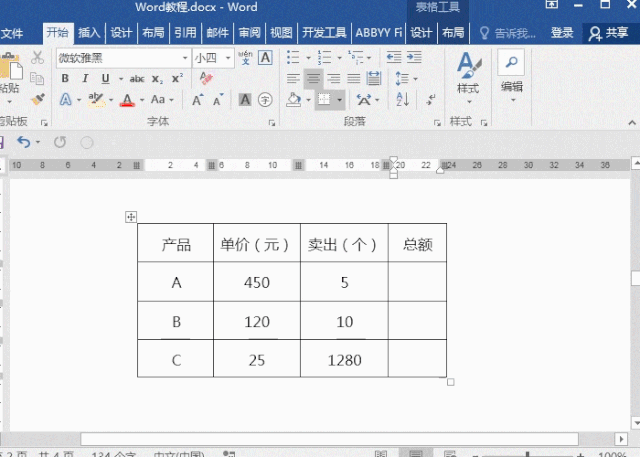The image size is (640, 457).
Task: Click the cell containing 1280
Action: 344,359
